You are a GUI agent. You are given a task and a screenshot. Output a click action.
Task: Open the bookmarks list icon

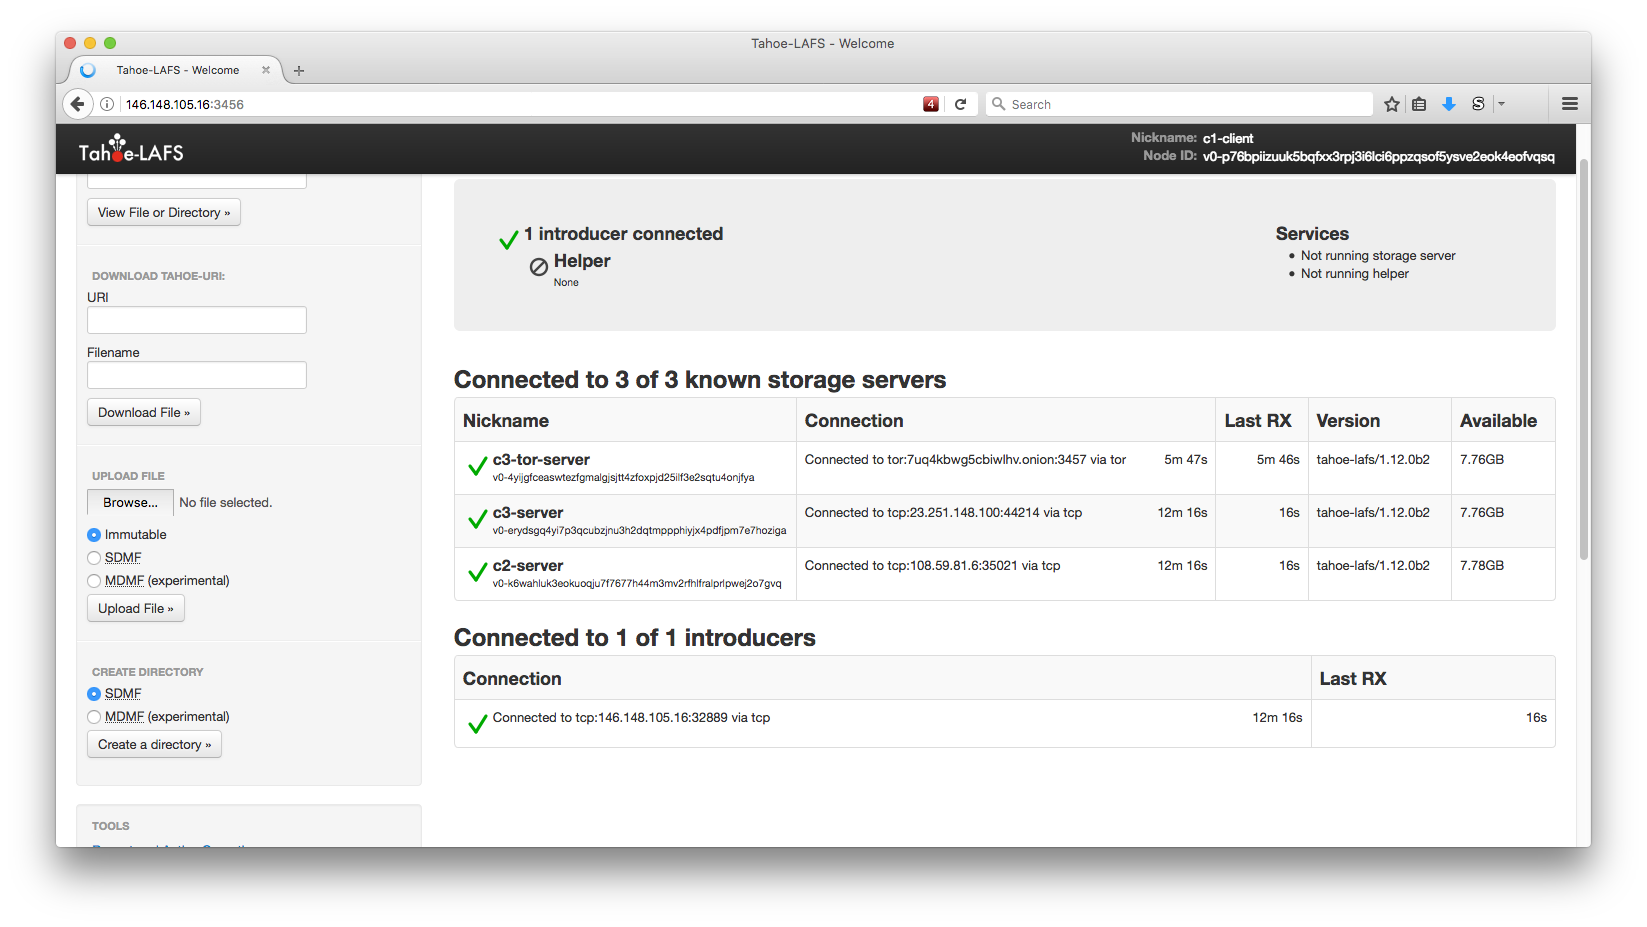tap(1419, 104)
